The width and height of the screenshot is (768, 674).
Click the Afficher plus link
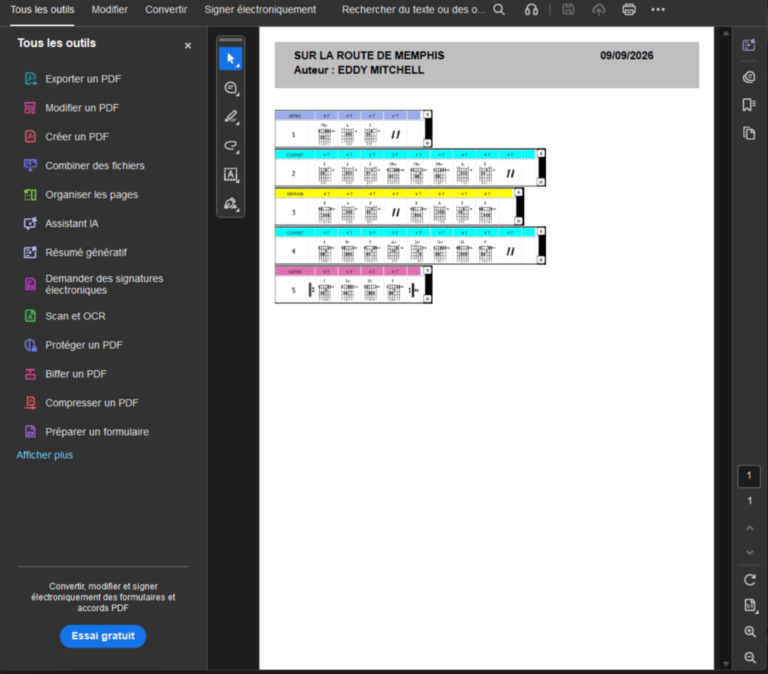click(45, 455)
